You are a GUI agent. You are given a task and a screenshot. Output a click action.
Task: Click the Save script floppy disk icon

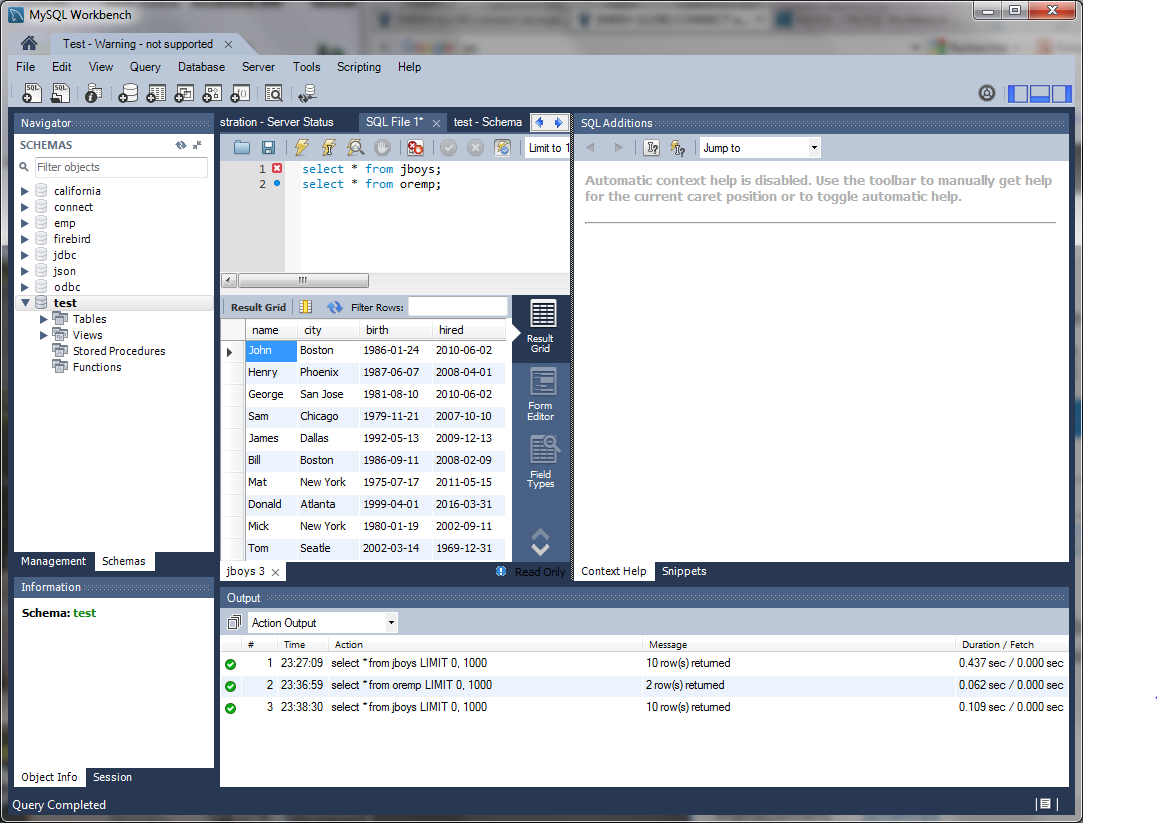tap(268, 148)
